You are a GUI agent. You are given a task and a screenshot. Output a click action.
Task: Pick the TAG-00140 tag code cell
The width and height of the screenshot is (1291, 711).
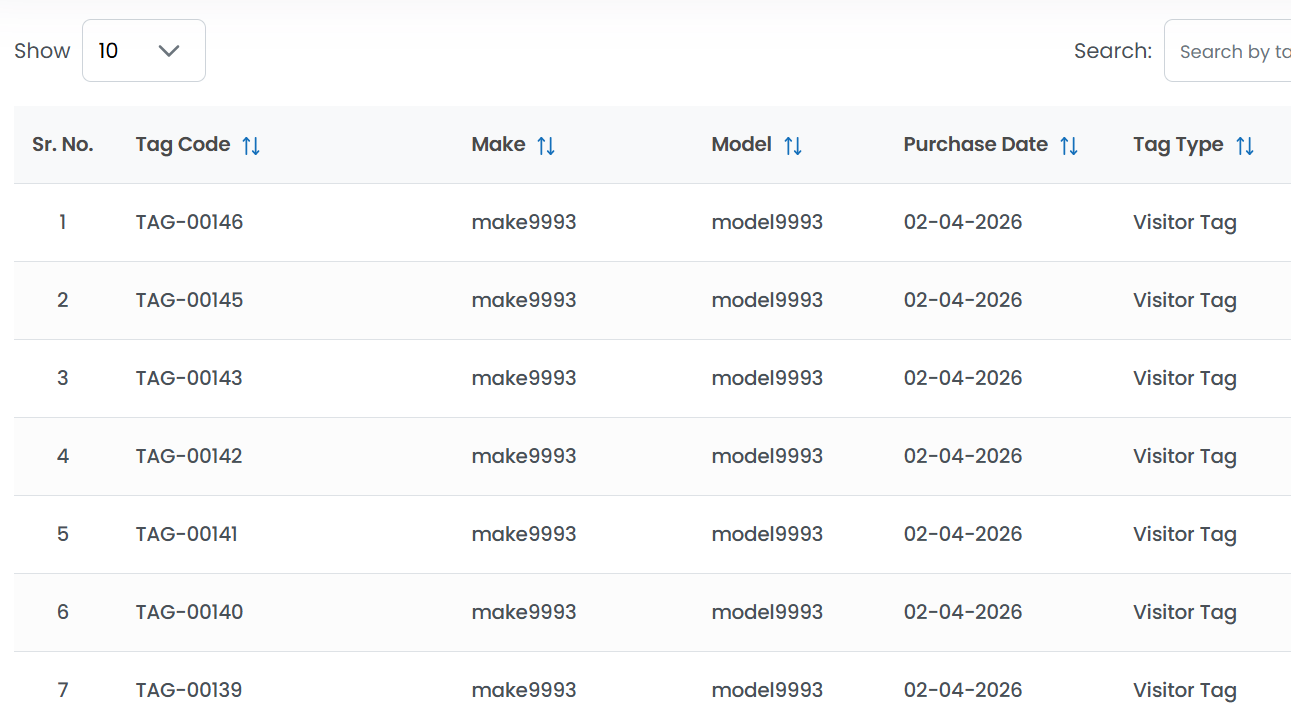point(189,612)
